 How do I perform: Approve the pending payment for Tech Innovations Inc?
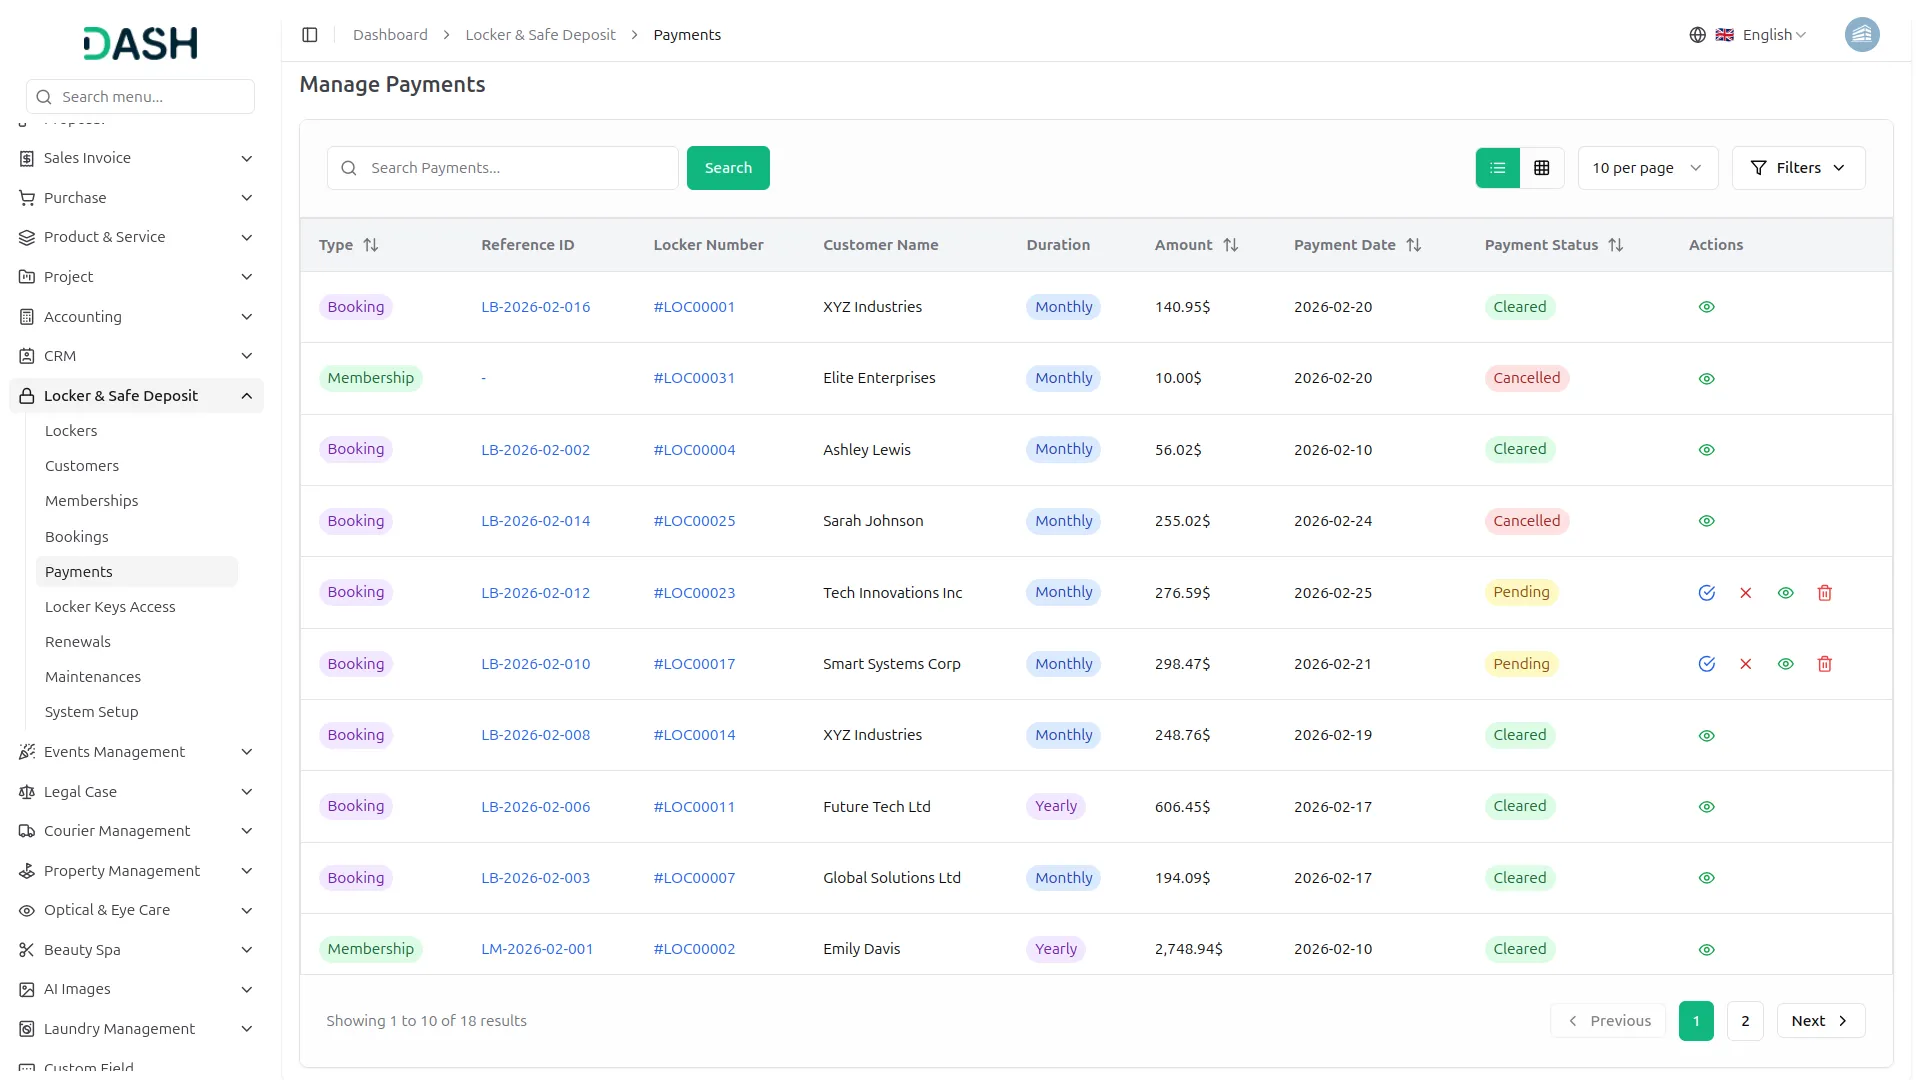1707,592
